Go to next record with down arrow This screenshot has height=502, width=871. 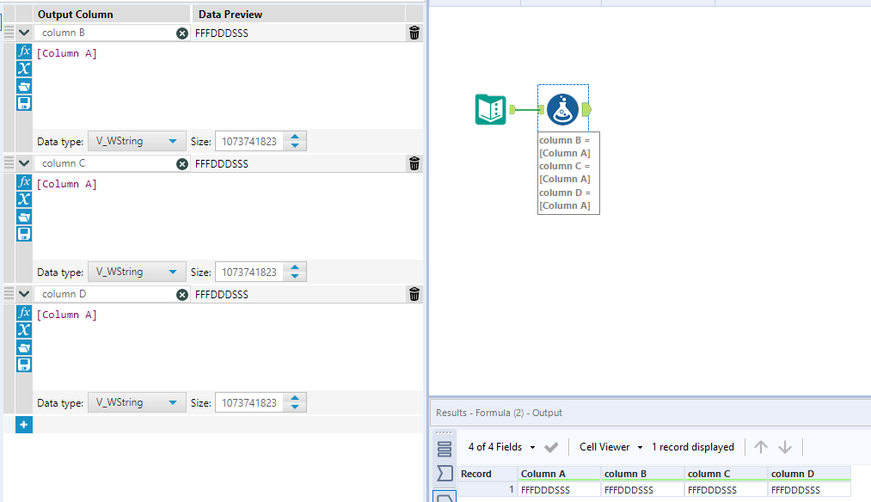pos(785,447)
